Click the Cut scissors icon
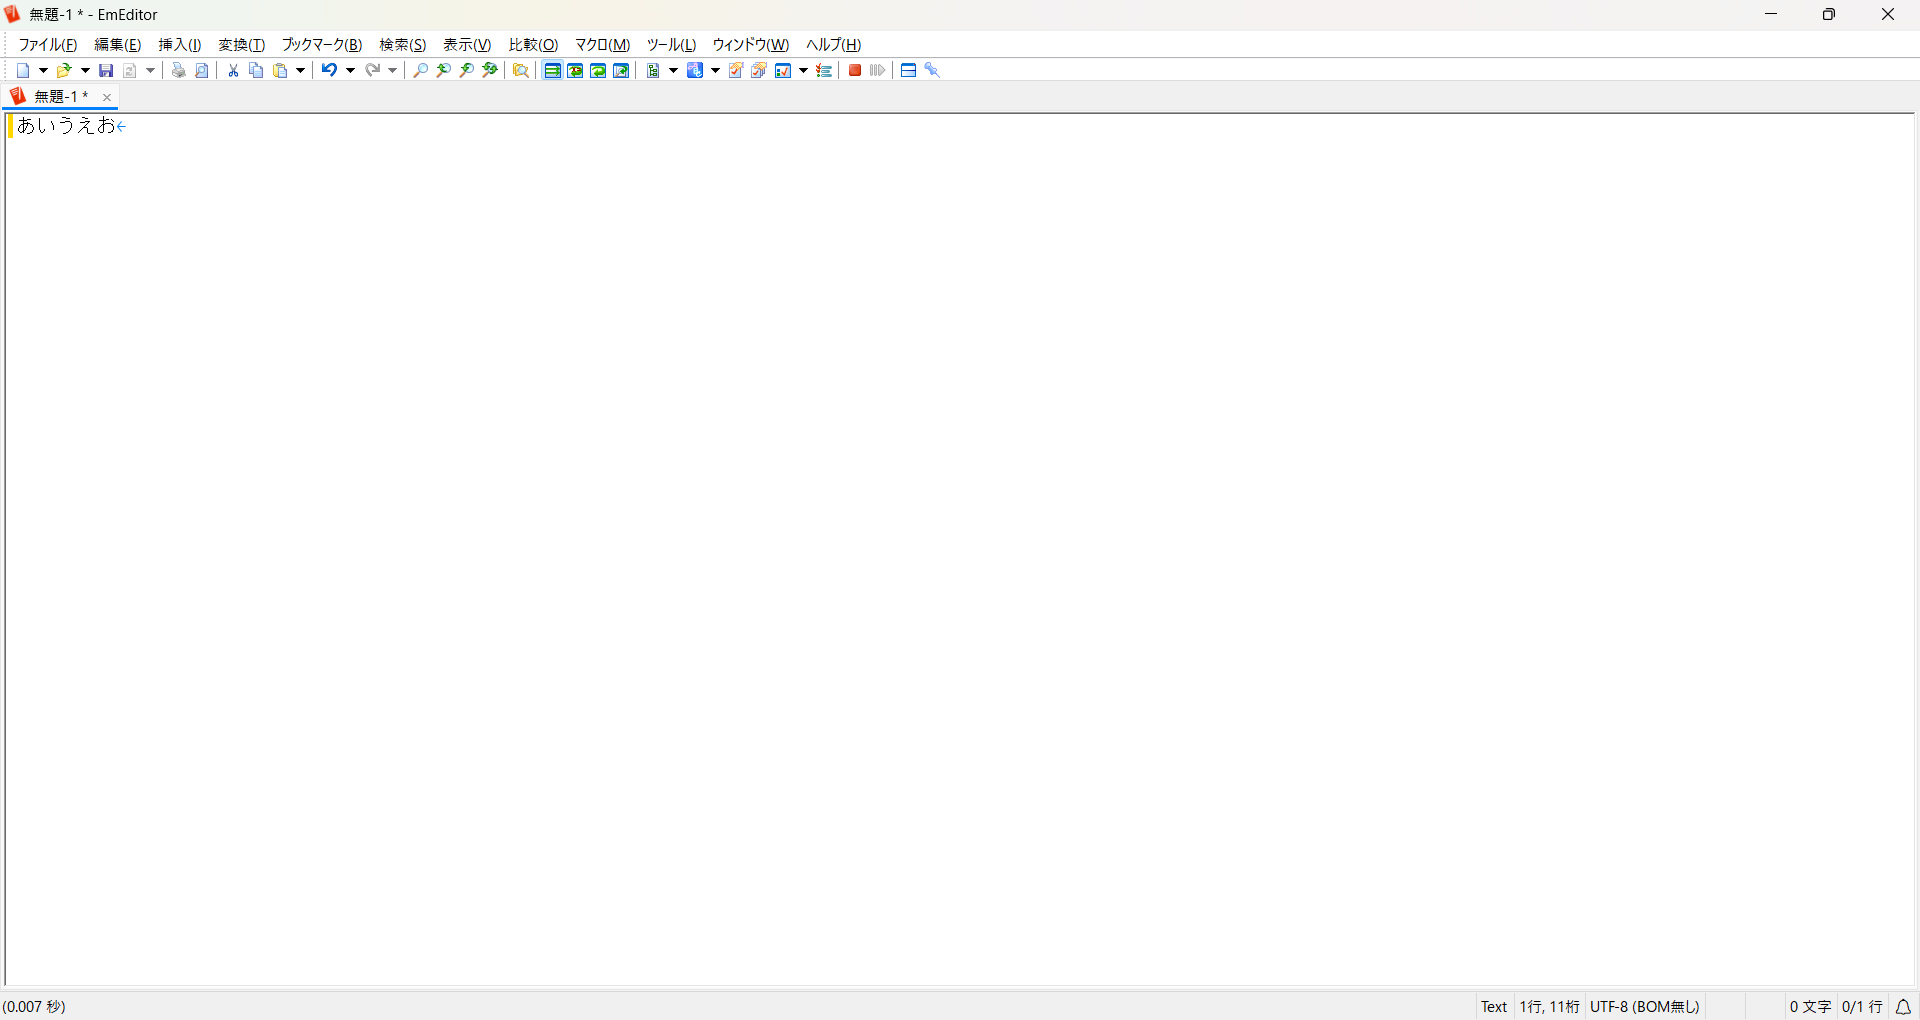The image size is (1920, 1020). pyautogui.click(x=233, y=70)
